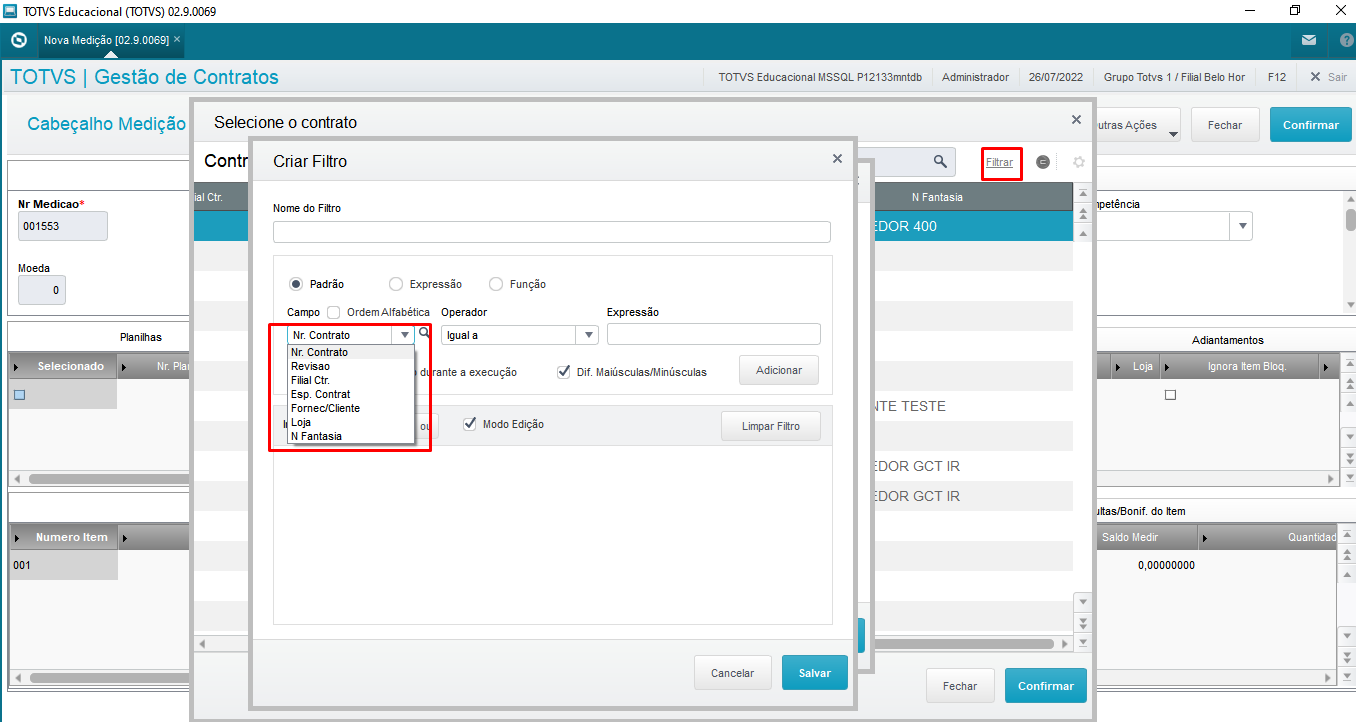Focus the Nome do Filtro input field

pos(551,232)
